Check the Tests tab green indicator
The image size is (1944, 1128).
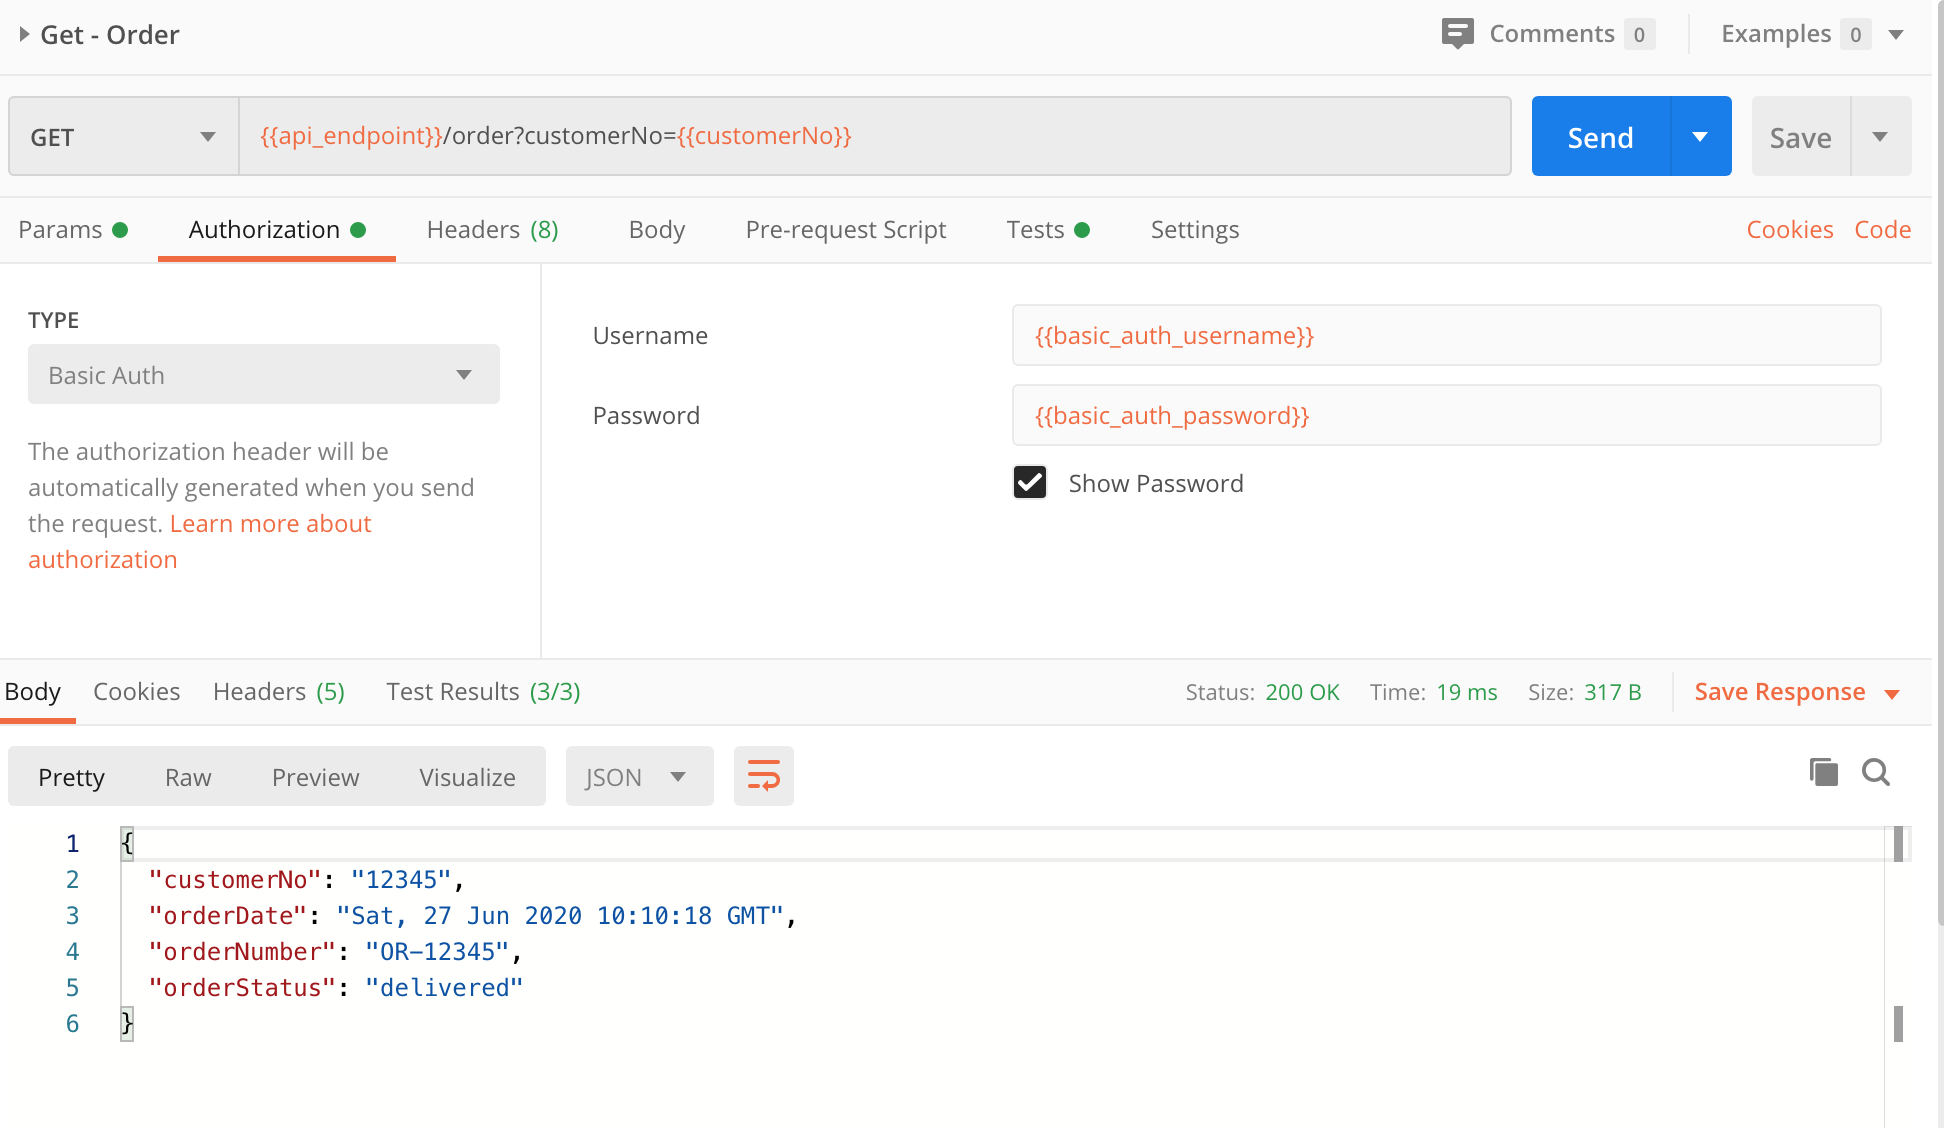coord(1085,230)
